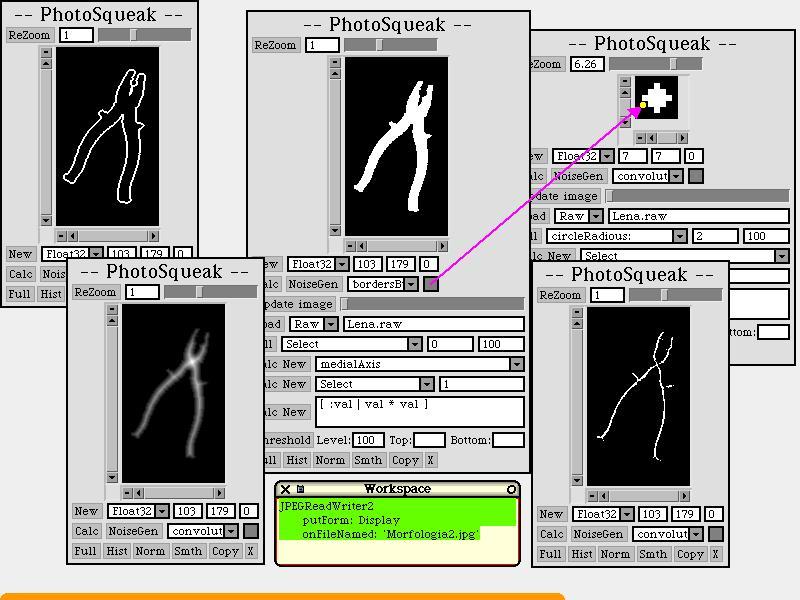This screenshot has height=600, width=800.
Task: Click ReZoom in the bottom-left PhotoSqueak window
Action: [x=95, y=292]
